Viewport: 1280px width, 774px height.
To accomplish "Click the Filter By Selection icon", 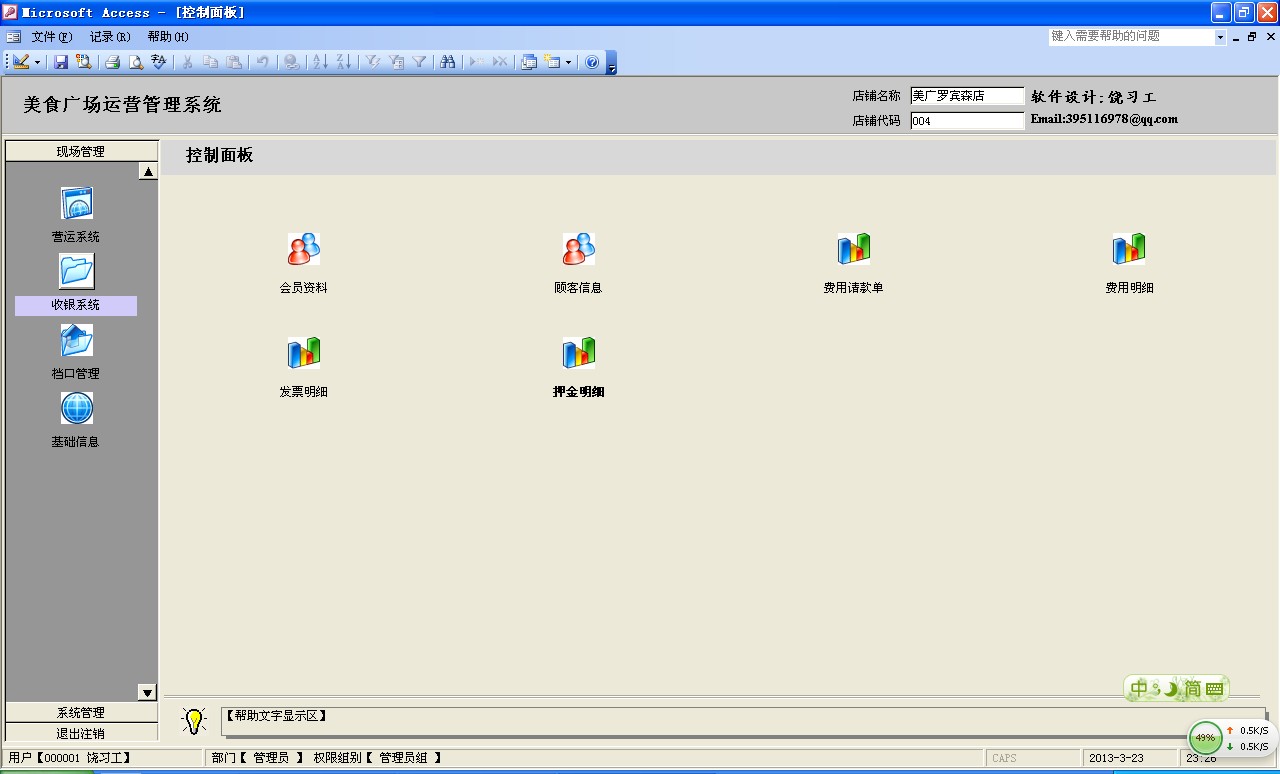I will coord(373,62).
